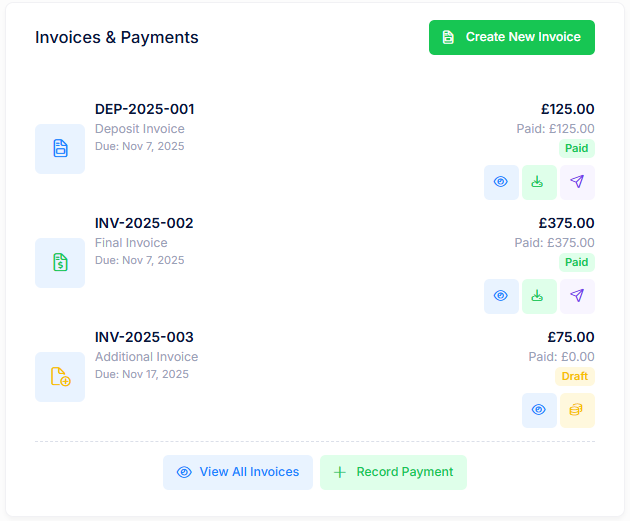Screen dimensions: 630x521
Task: Send invoice INV-2025-002 with paper plane icon
Action: coord(577,296)
